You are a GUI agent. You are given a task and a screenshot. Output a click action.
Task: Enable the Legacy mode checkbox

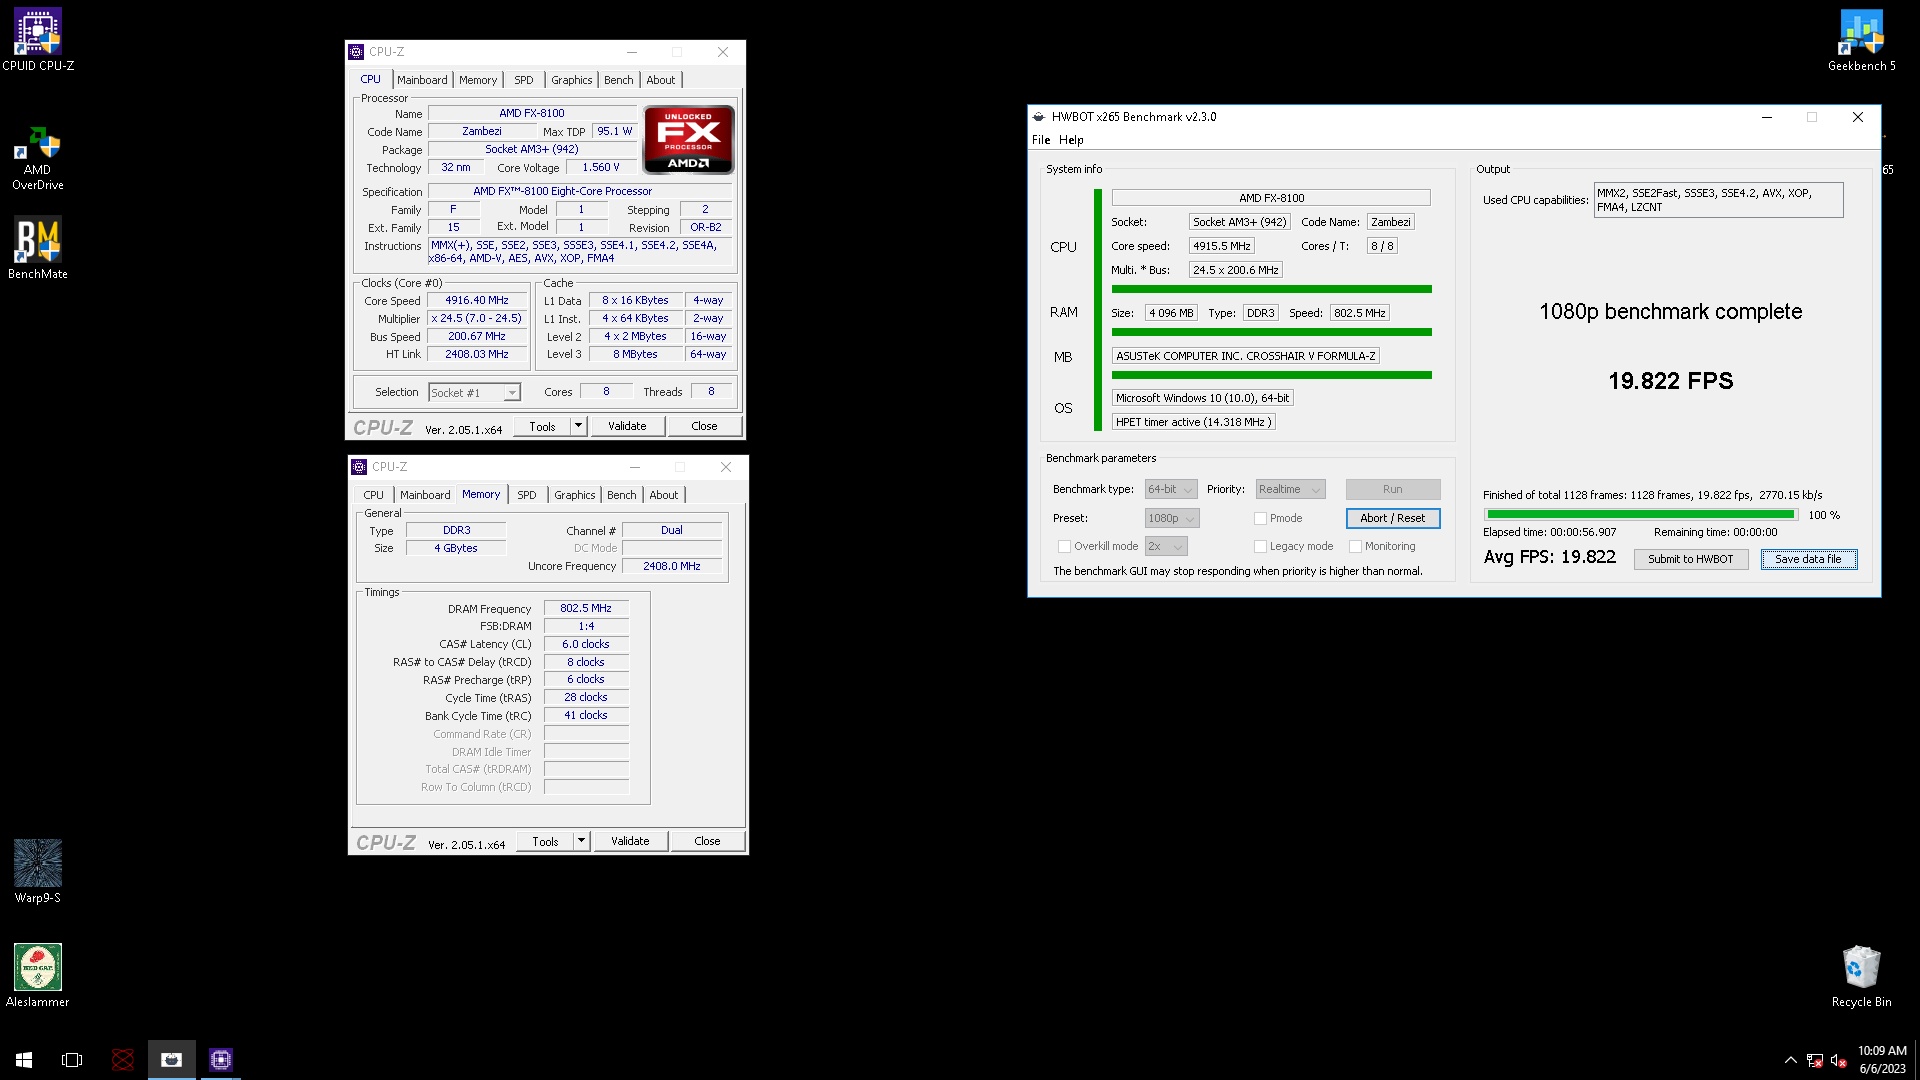[1260, 546]
